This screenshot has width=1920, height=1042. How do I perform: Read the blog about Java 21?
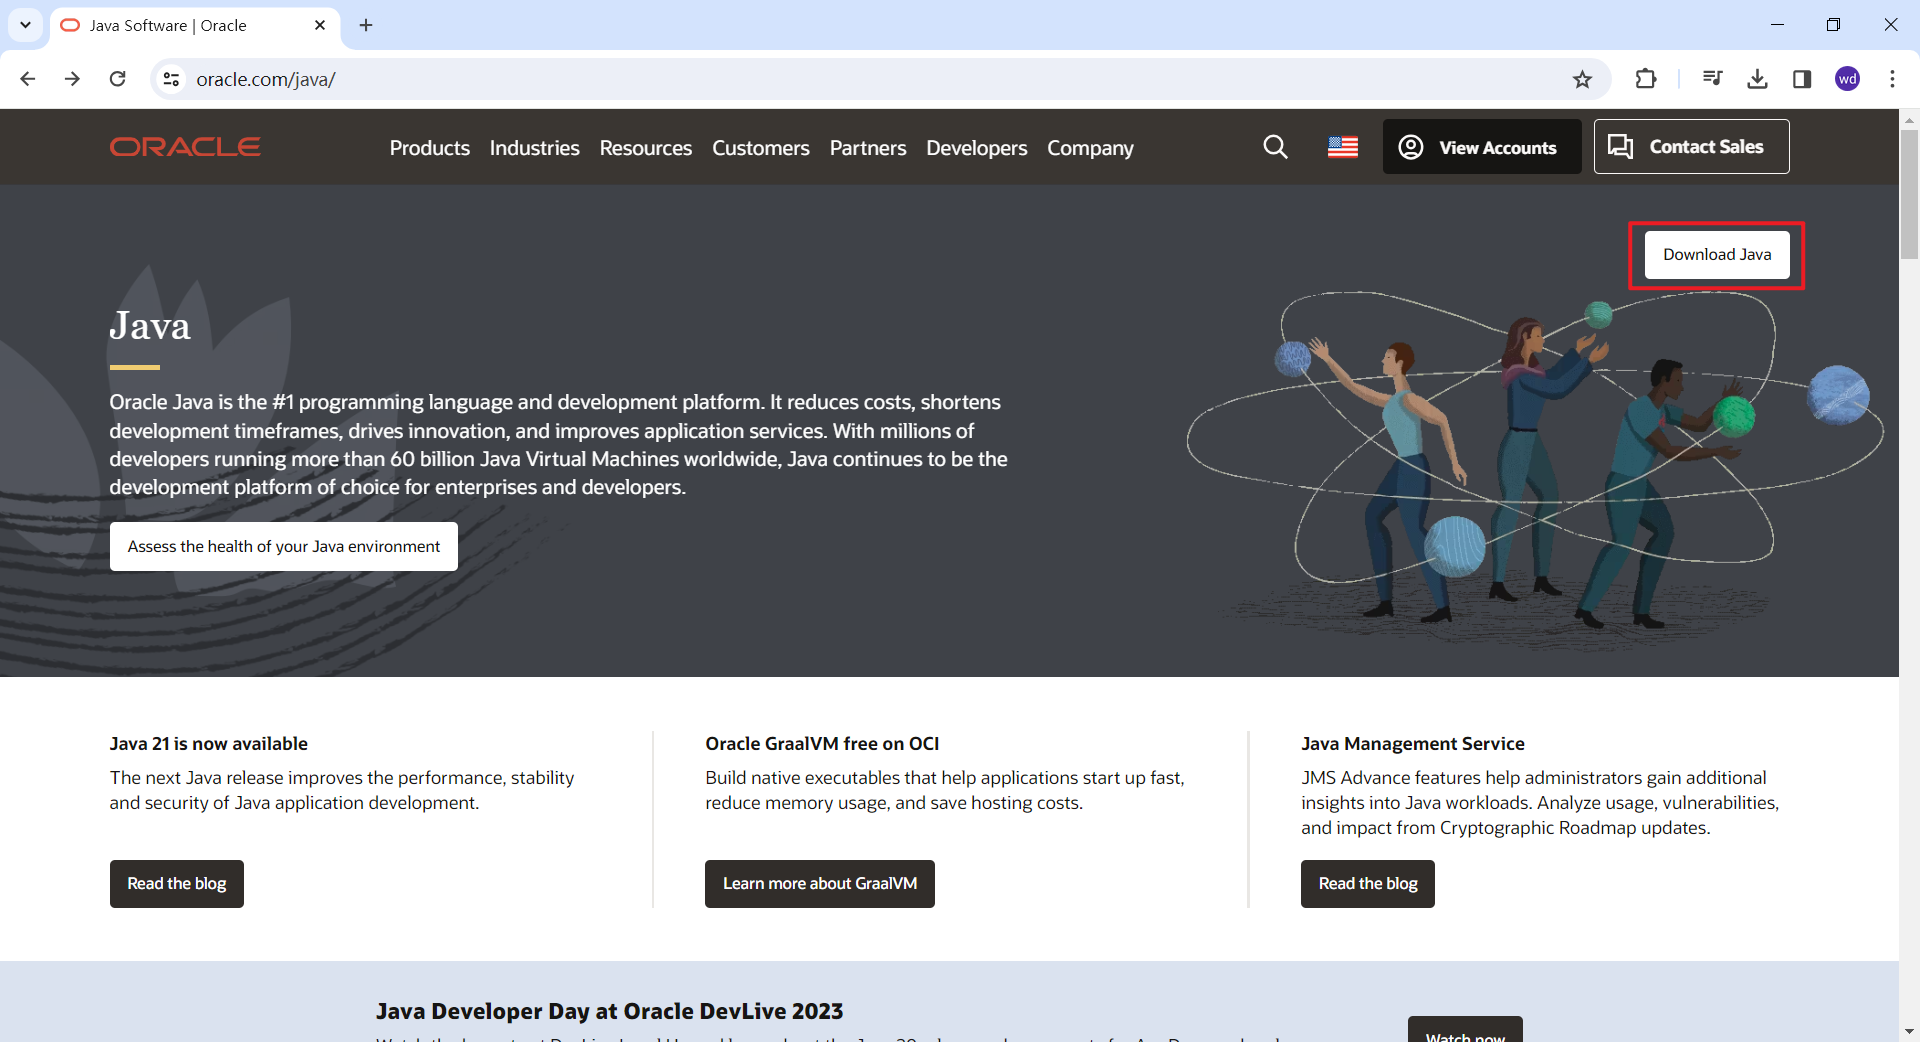[177, 884]
